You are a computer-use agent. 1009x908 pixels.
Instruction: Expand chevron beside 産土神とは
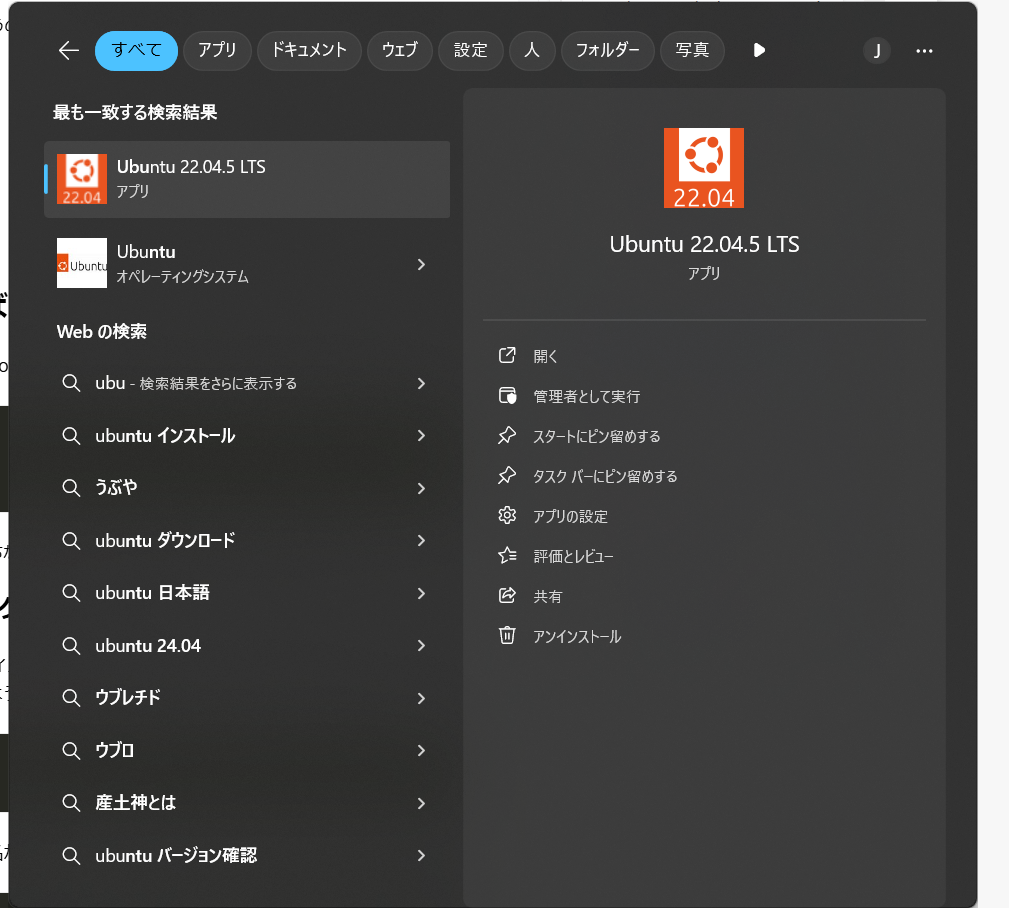pyautogui.click(x=421, y=803)
